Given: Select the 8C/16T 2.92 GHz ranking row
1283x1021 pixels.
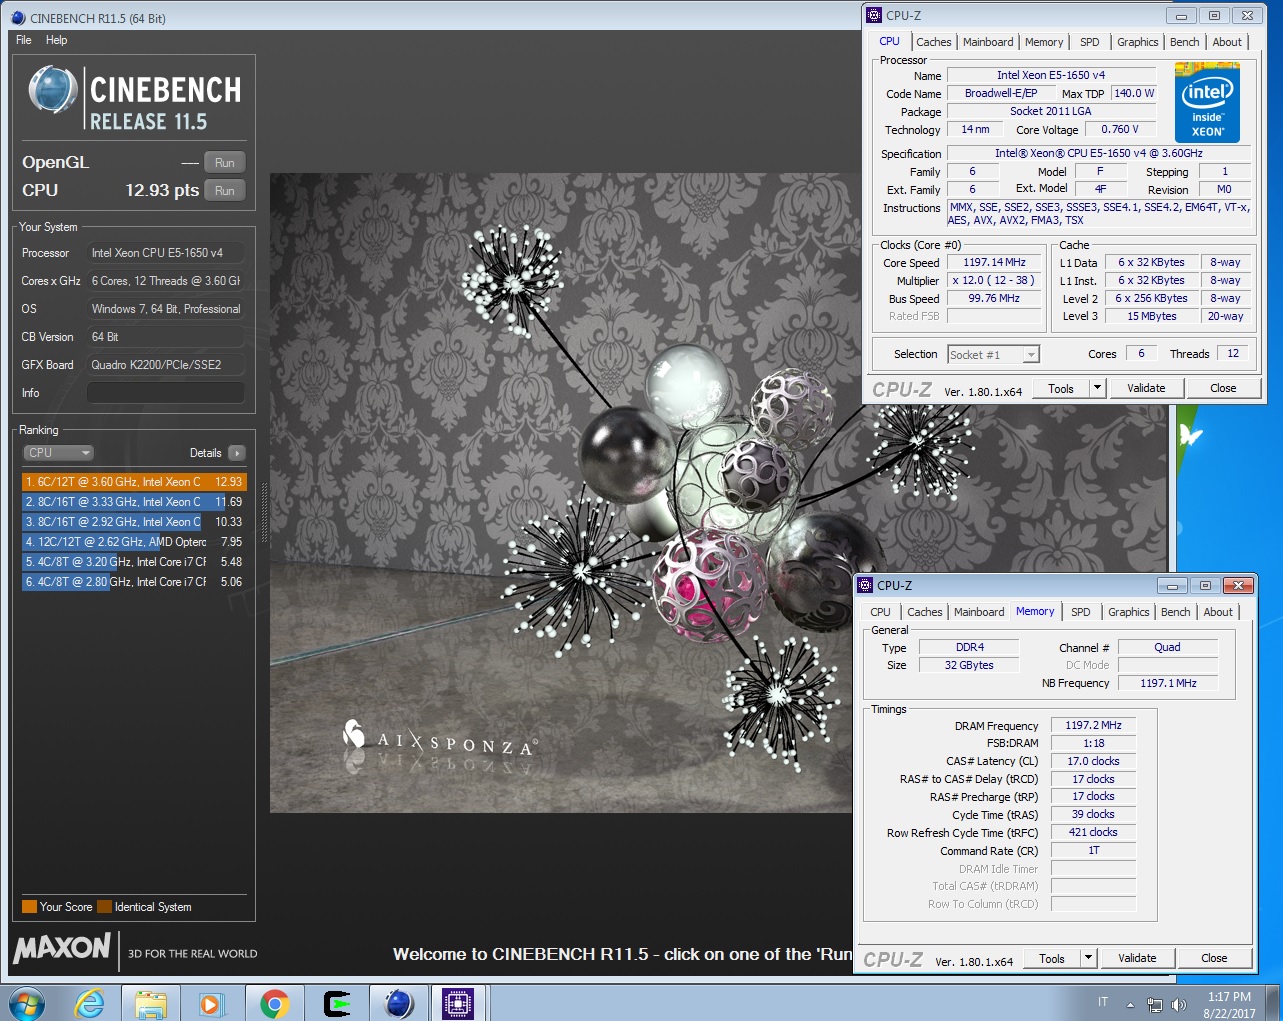Looking at the screenshot, I should pyautogui.click(x=134, y=522).
